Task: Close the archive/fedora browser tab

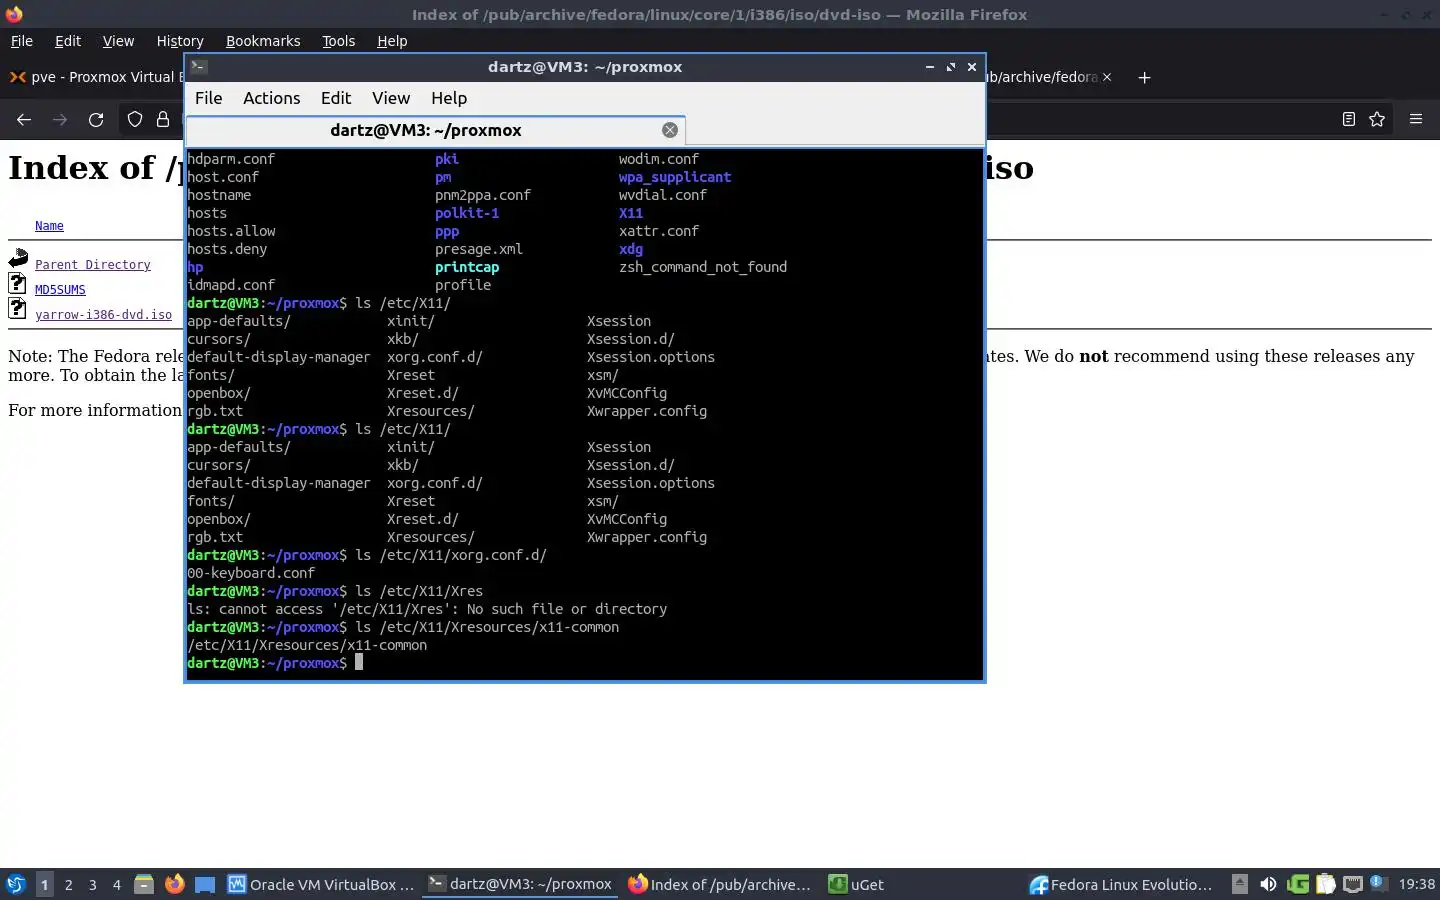Action: pyautogui.click(x=1107, y=77)
